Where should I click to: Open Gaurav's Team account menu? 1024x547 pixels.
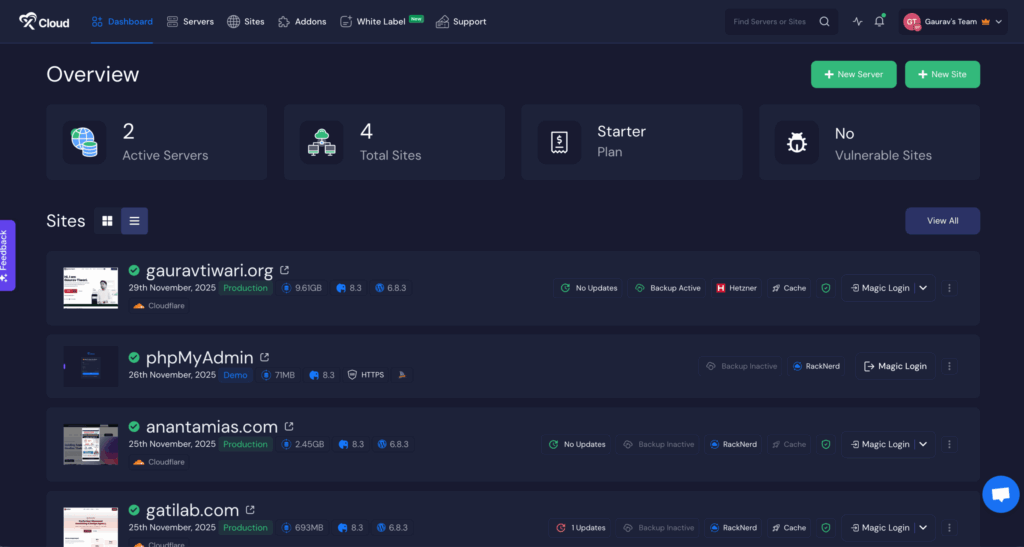pos(952,21)
